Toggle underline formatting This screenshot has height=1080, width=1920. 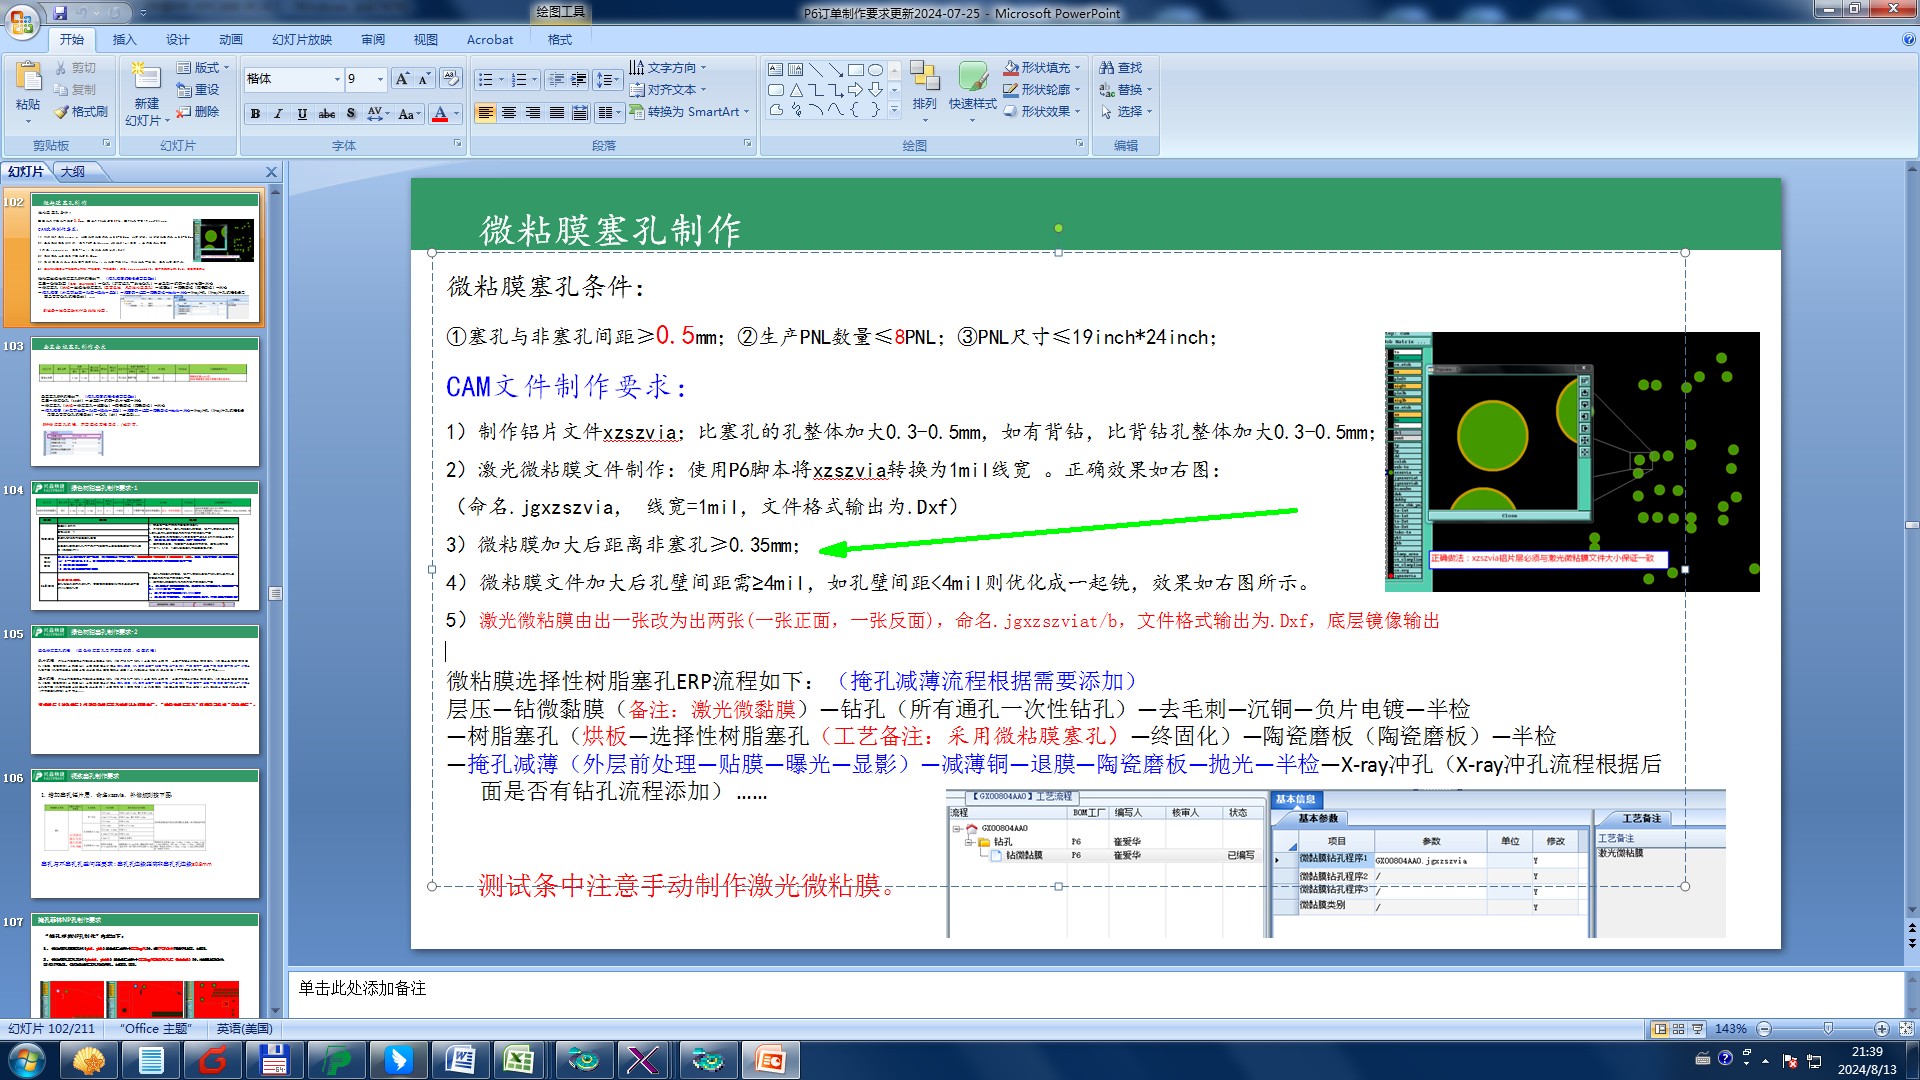click(x=302, y=114)
